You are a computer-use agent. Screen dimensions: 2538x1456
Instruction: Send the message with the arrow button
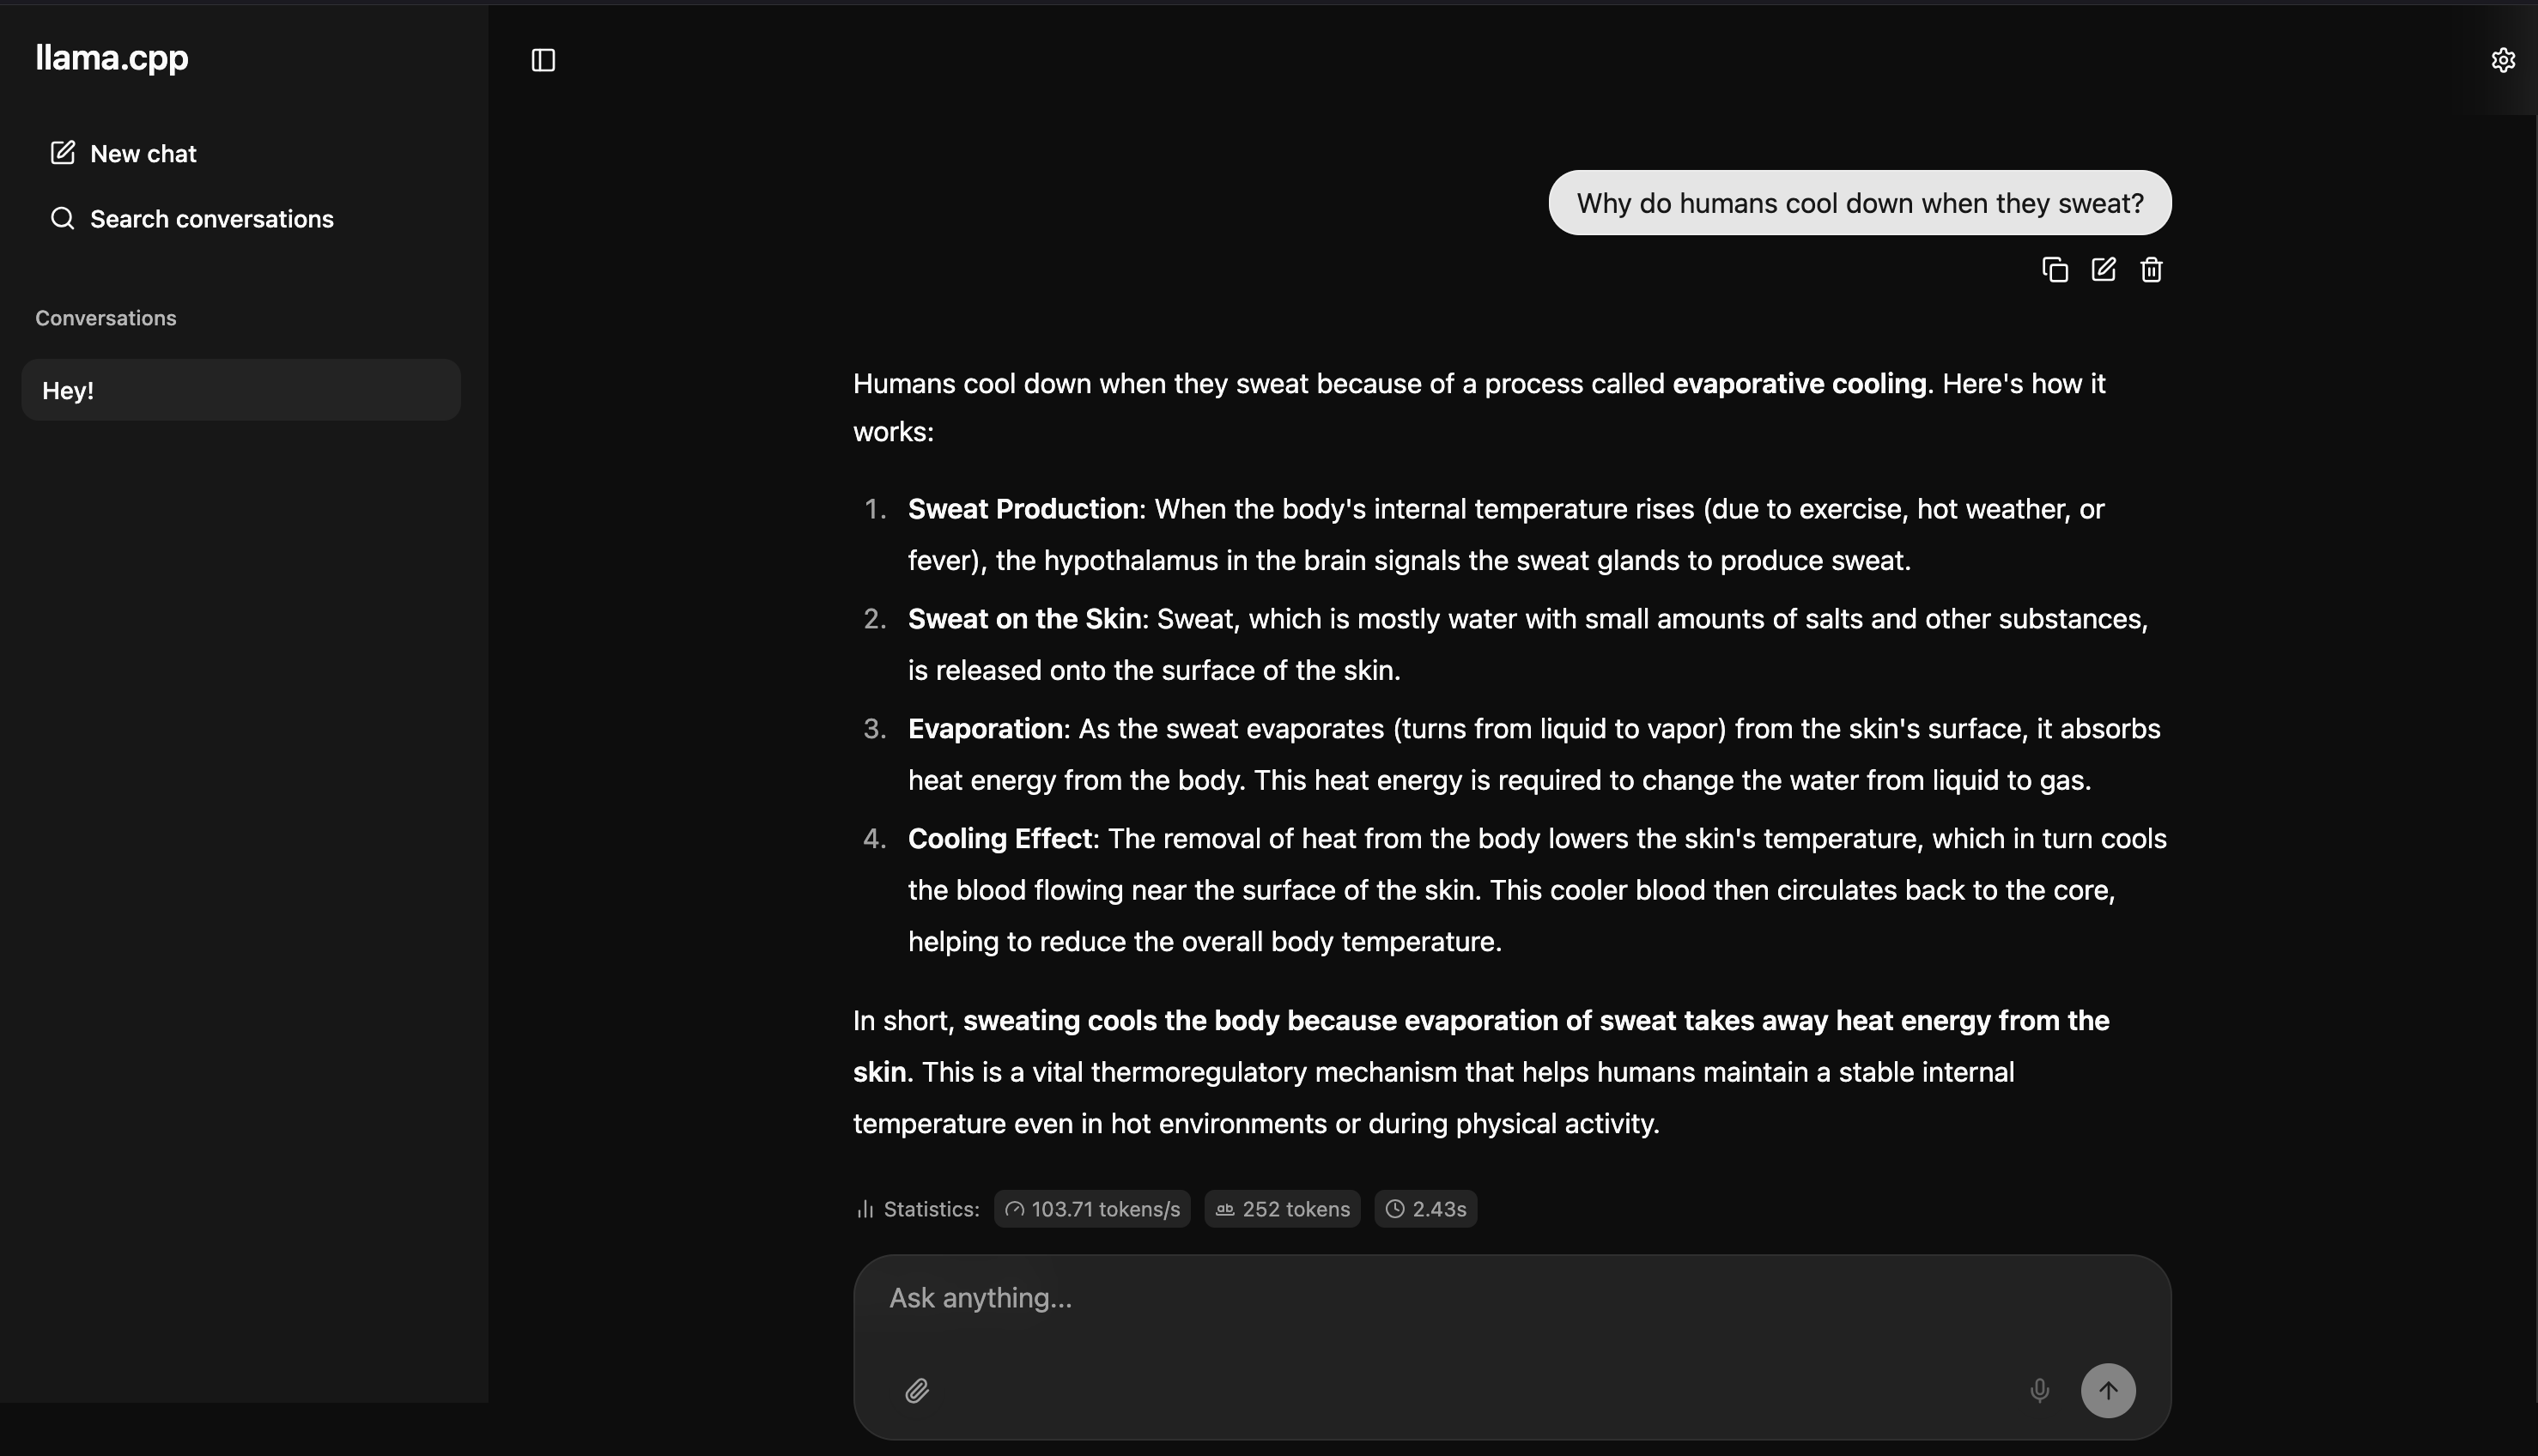coord(2107,1390)
